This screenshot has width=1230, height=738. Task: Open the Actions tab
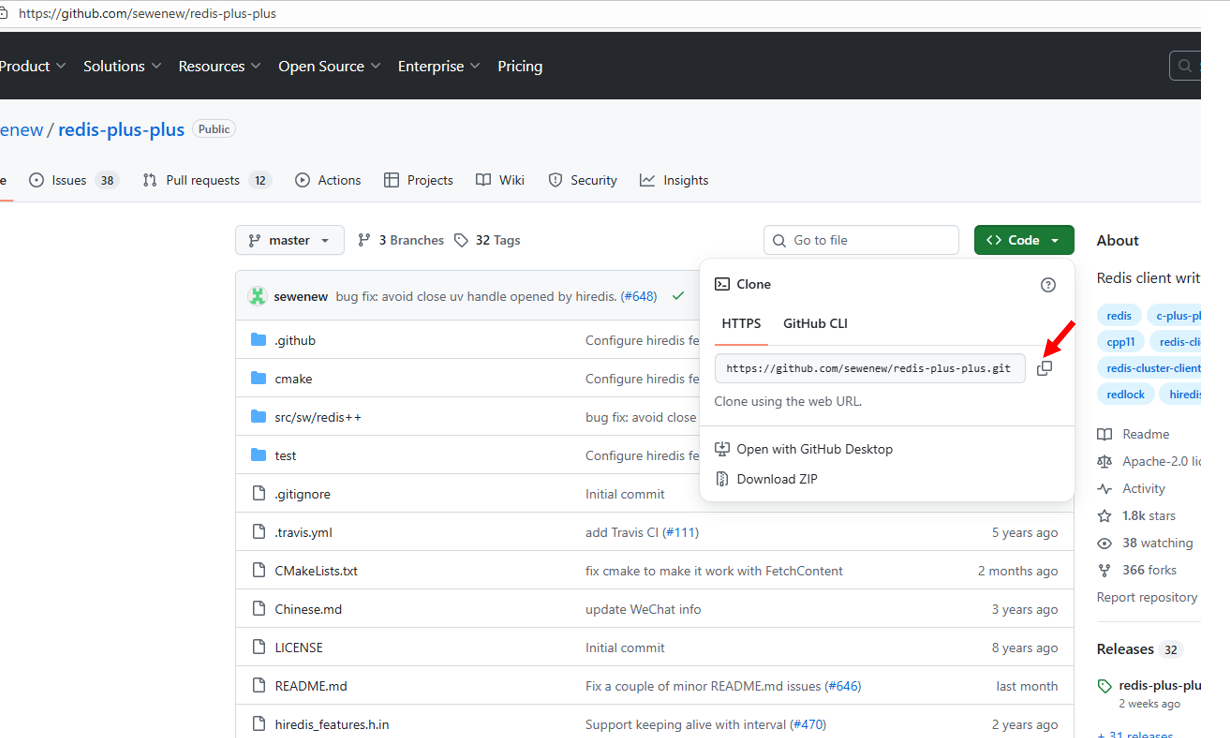tap(328, 180)
